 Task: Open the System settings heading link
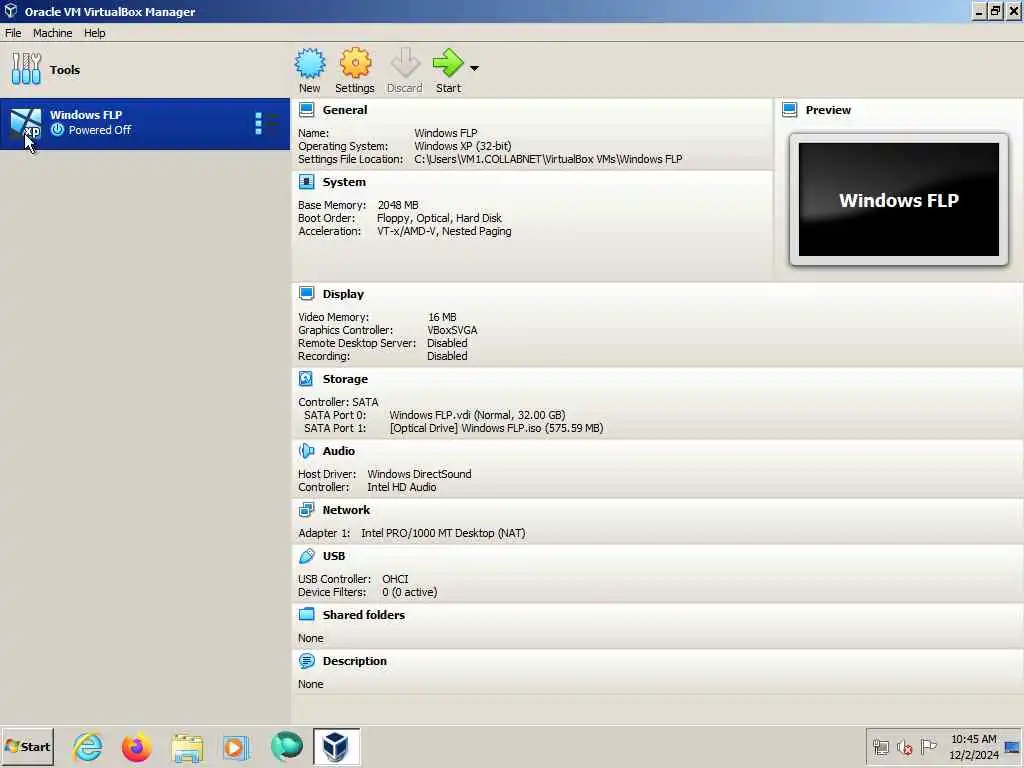point(344,182)
